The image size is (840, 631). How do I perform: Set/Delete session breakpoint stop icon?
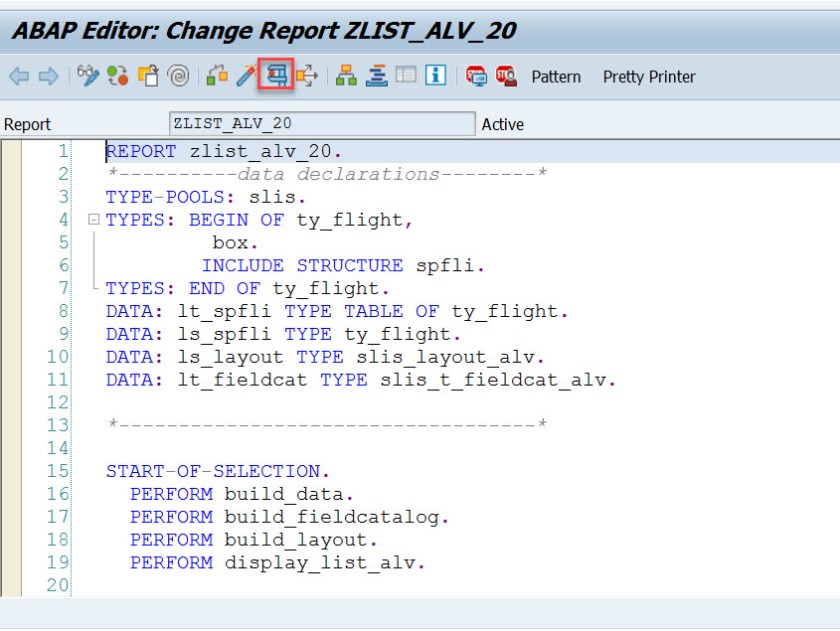476,76
